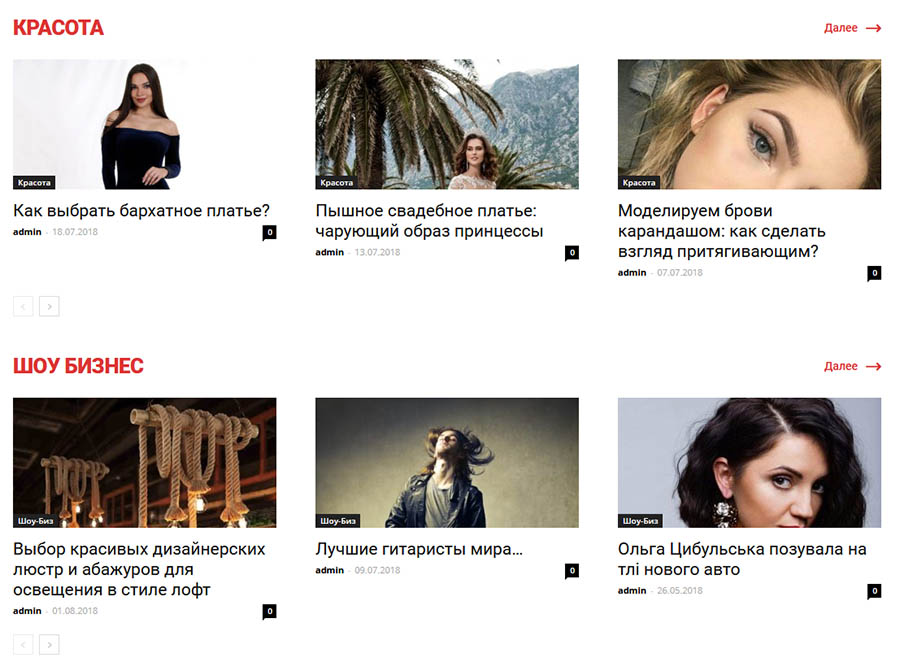The height and width of the screenshot is (662, 900).
Task: Open the comment badge for the Ольга Цибульська article
Action: click(874, 591)
